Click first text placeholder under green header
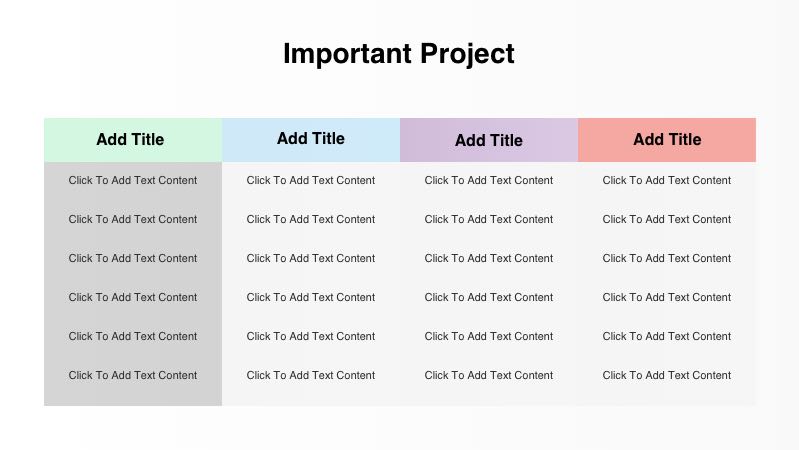Viewport: 799px width, 450px height. click(x=133, y=181)
